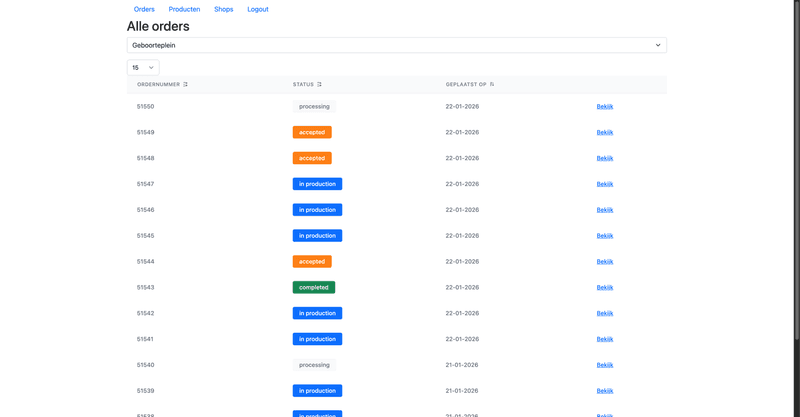Open the Orders menu item

(x=144, y=9)
